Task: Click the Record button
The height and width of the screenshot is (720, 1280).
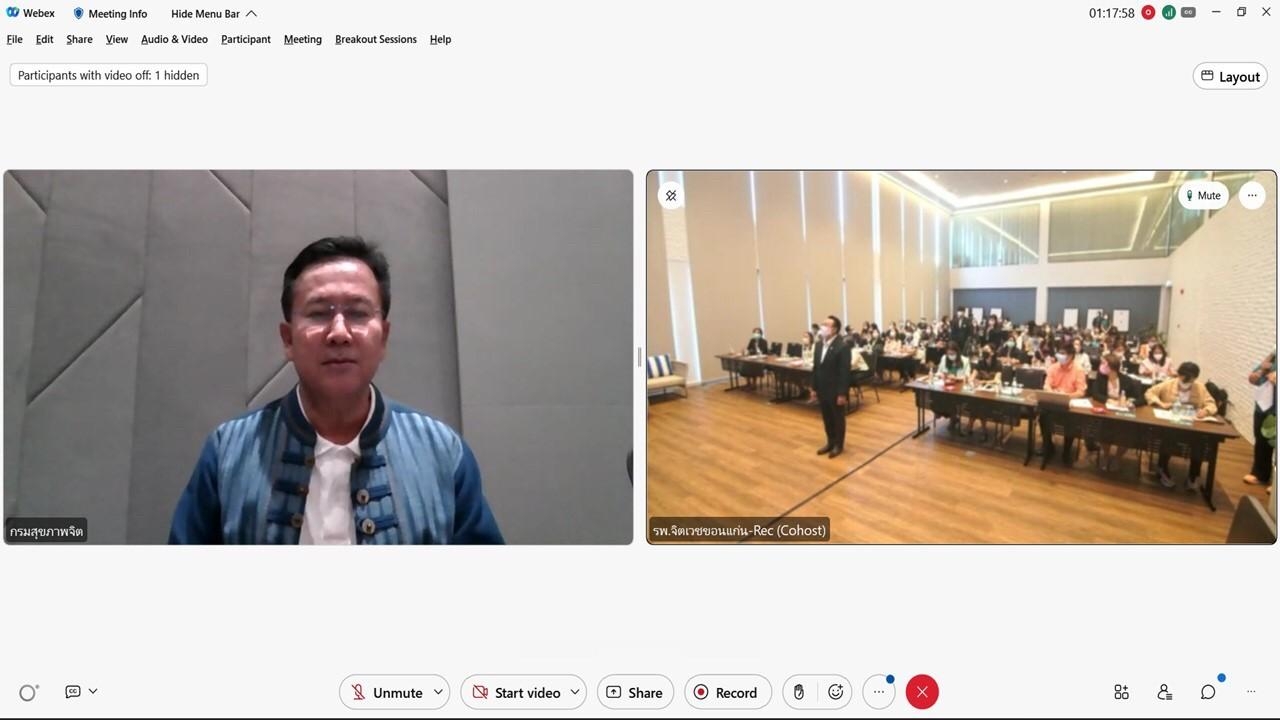Action: point(726,692)
